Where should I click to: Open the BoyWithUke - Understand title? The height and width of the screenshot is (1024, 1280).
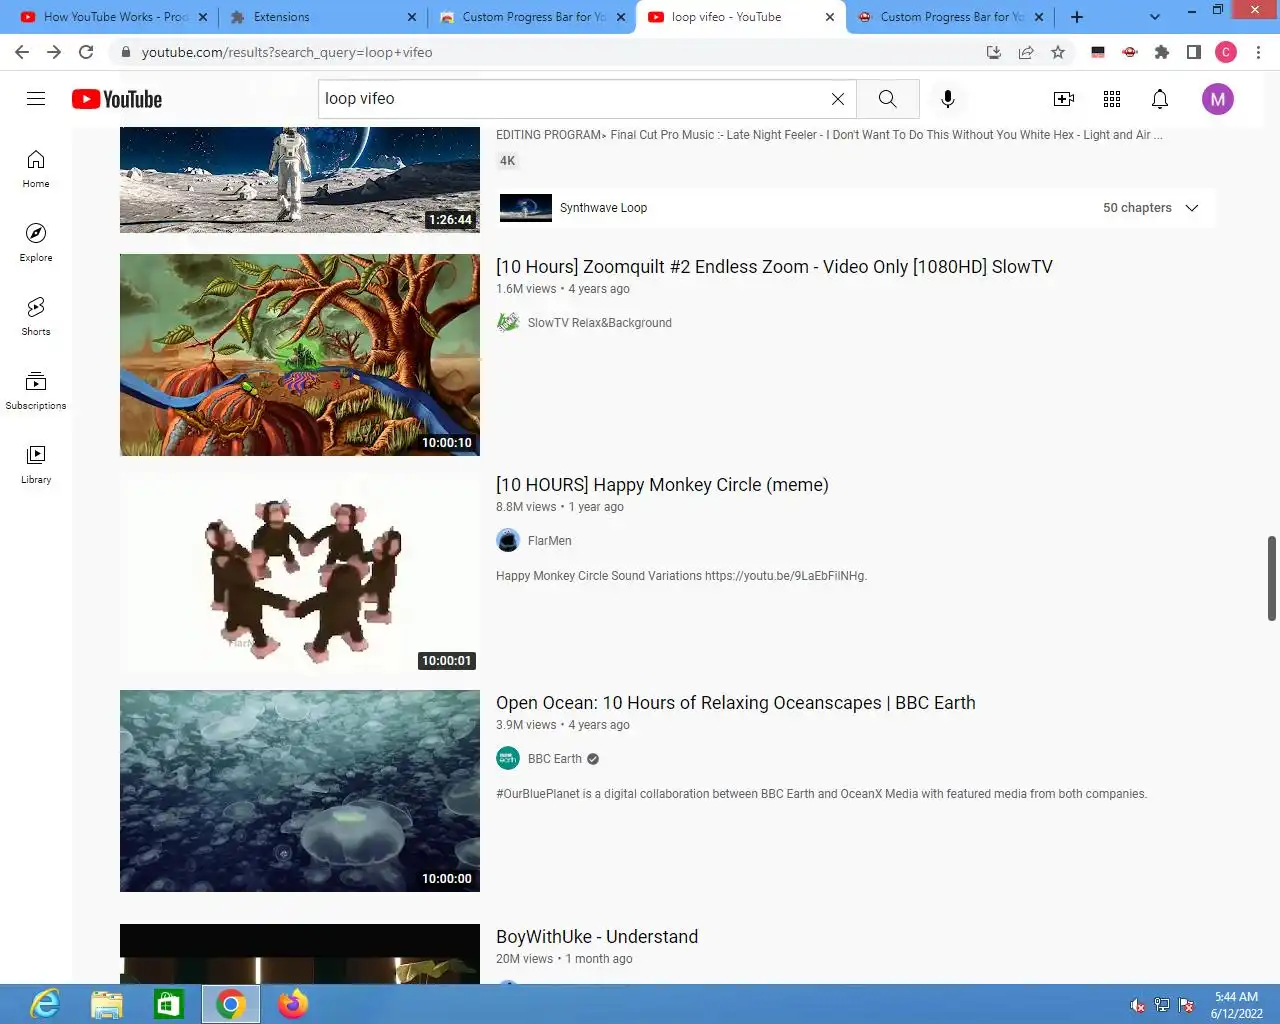click(x=597, y=937)
